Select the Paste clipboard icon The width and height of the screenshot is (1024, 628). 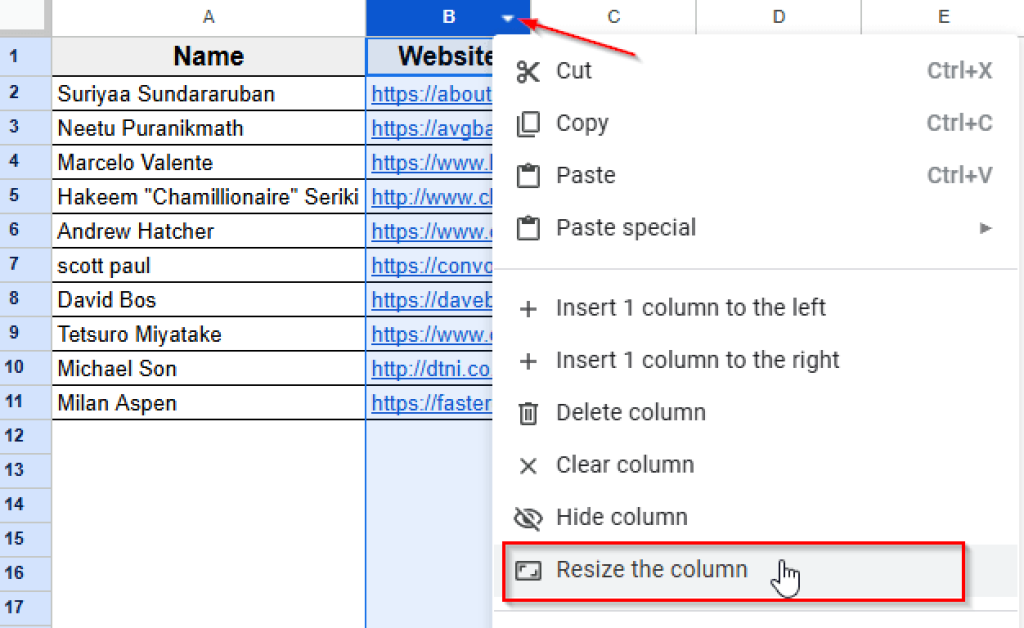click(x=528, y=175)
